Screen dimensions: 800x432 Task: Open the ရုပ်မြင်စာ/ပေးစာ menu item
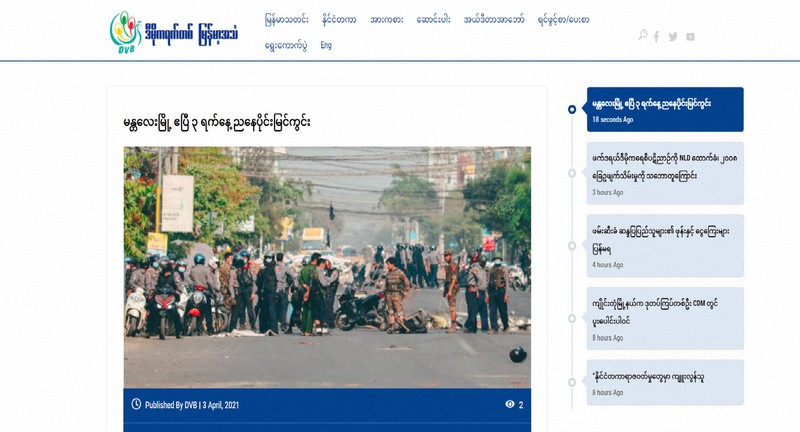pos(563,20)
